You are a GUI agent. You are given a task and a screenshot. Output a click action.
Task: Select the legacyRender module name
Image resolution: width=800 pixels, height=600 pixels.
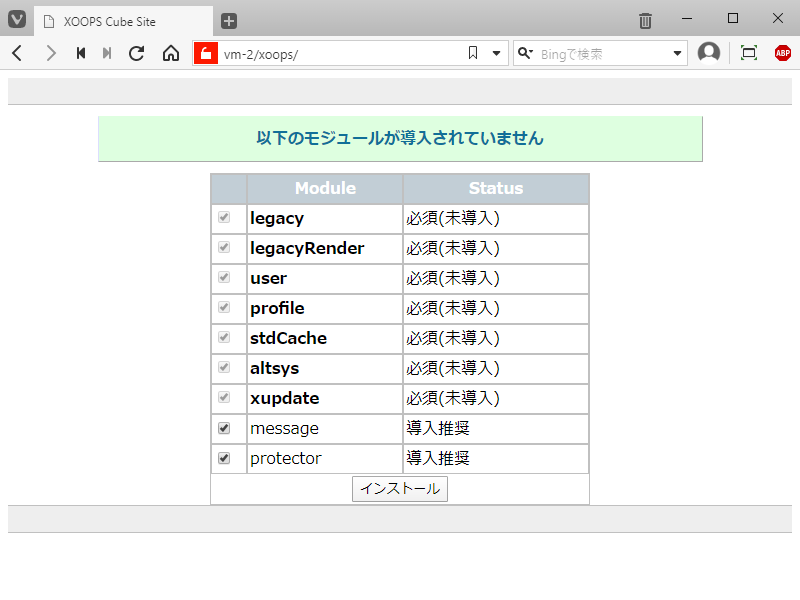[307, 248]
